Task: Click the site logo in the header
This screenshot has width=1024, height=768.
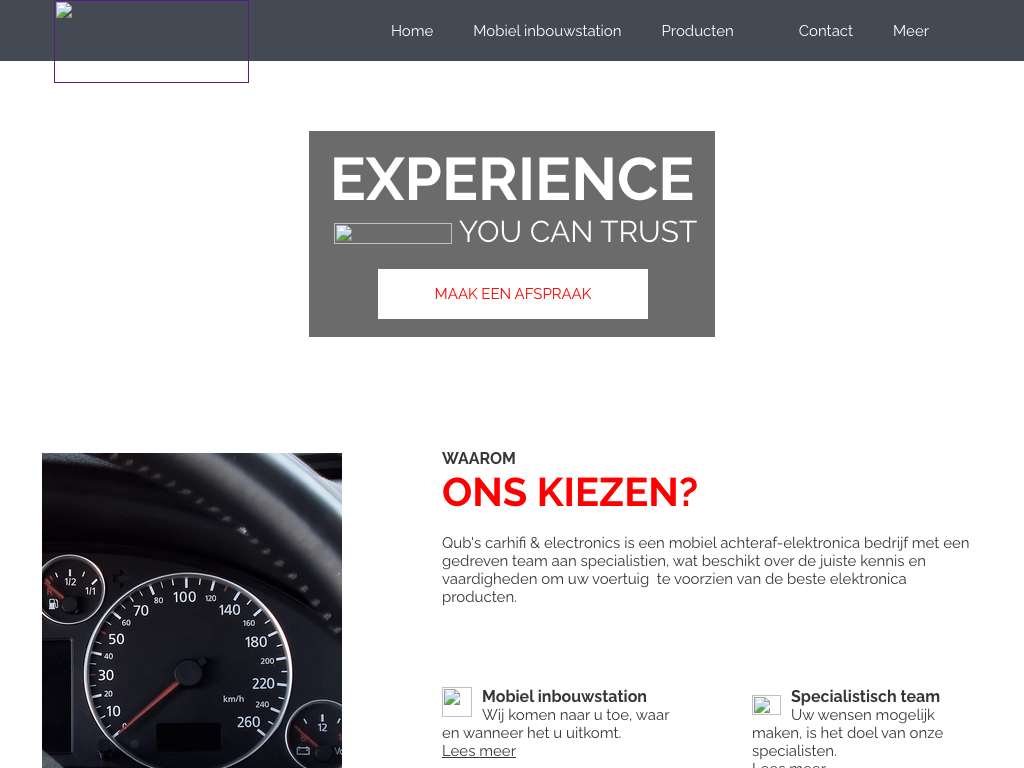Action: (151, 41)
